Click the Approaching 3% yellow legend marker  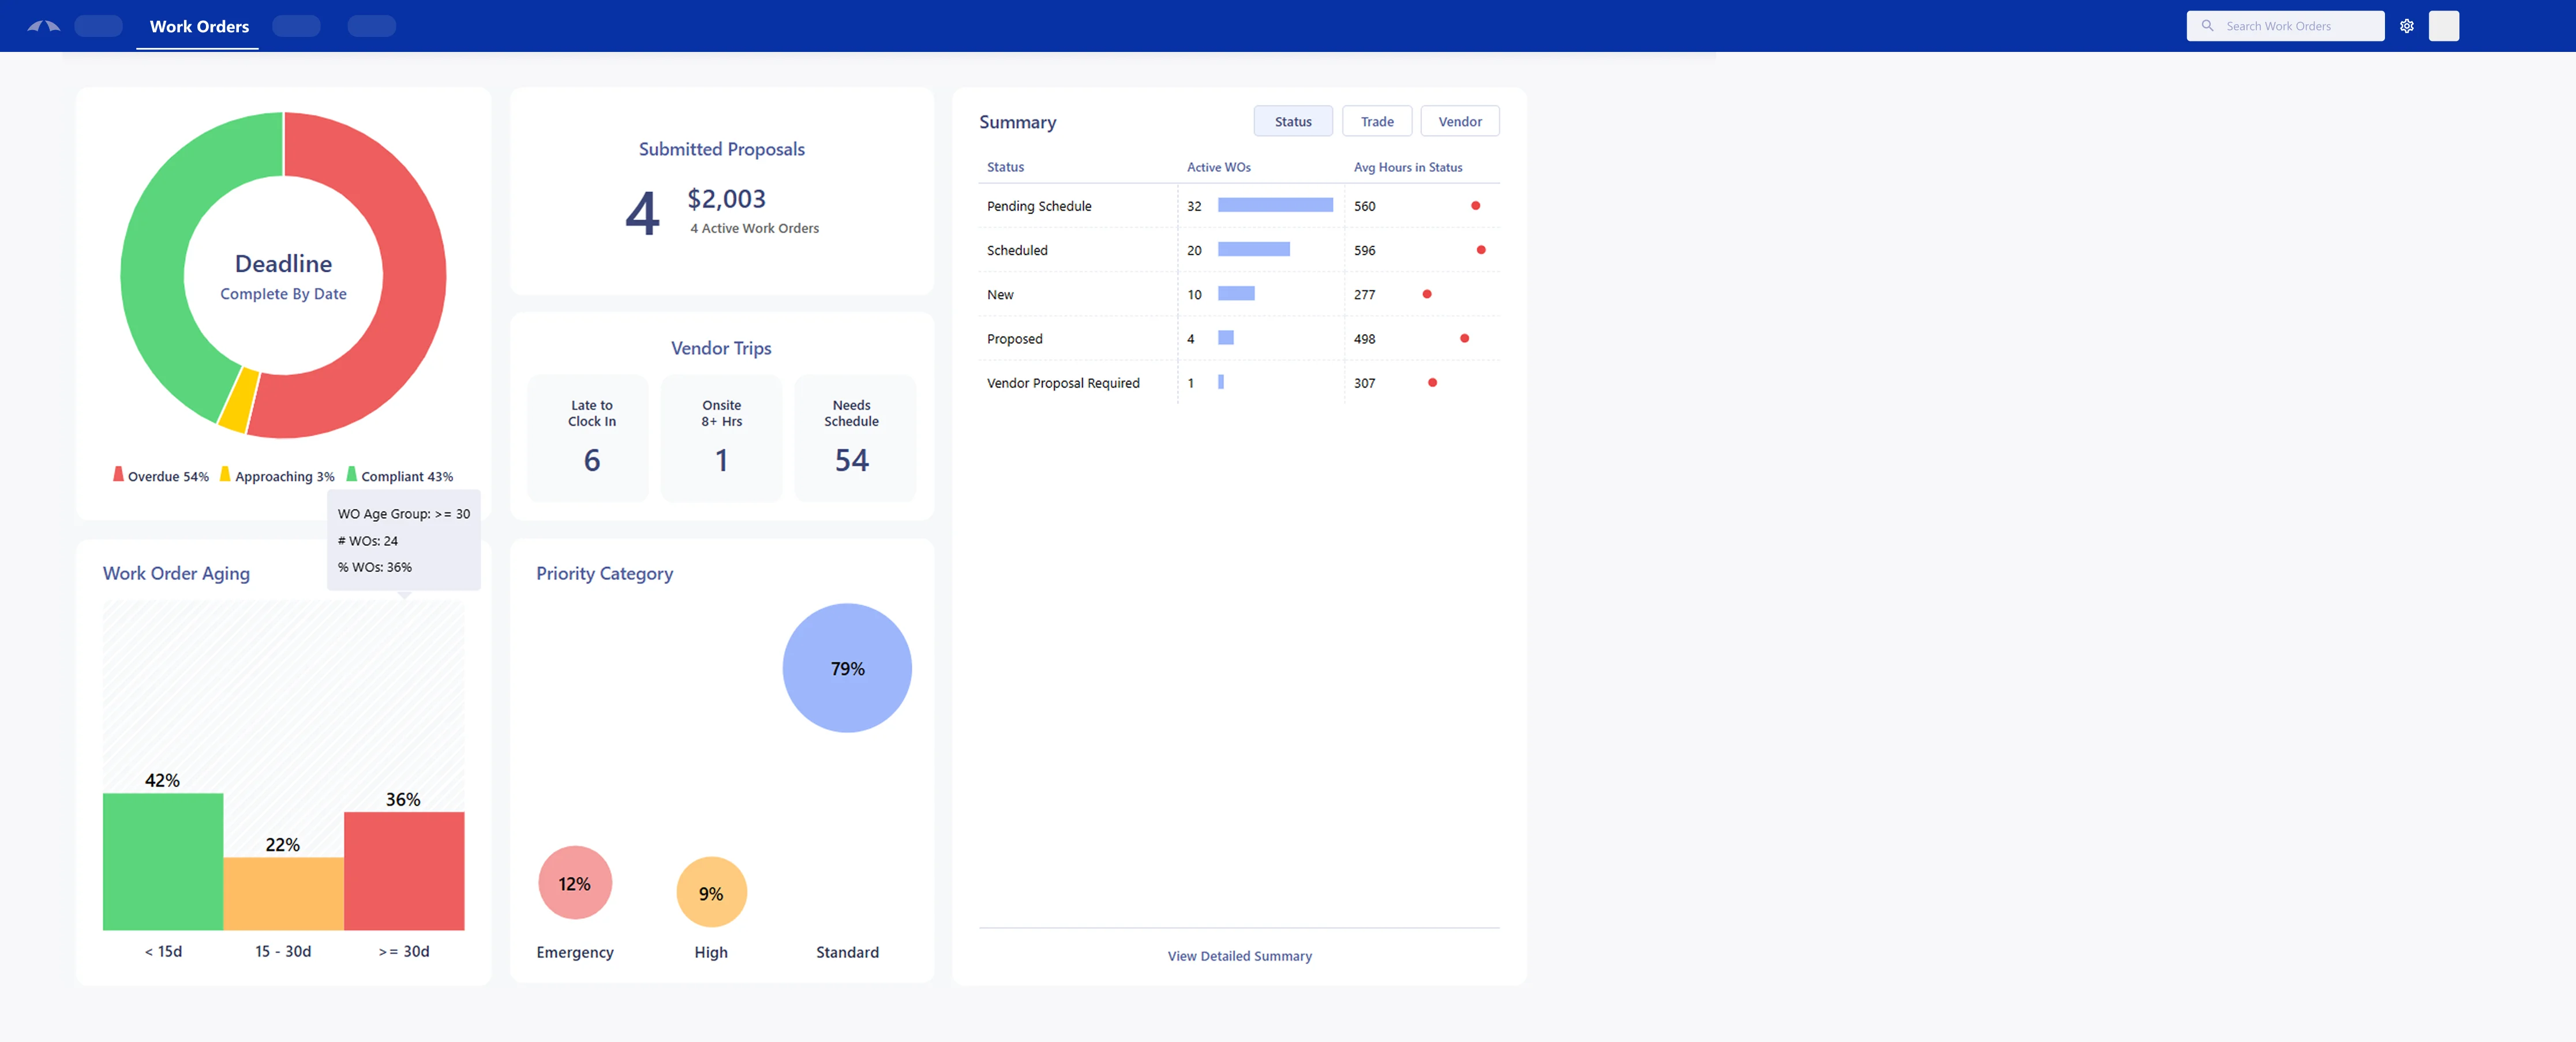tap(225, 474)
